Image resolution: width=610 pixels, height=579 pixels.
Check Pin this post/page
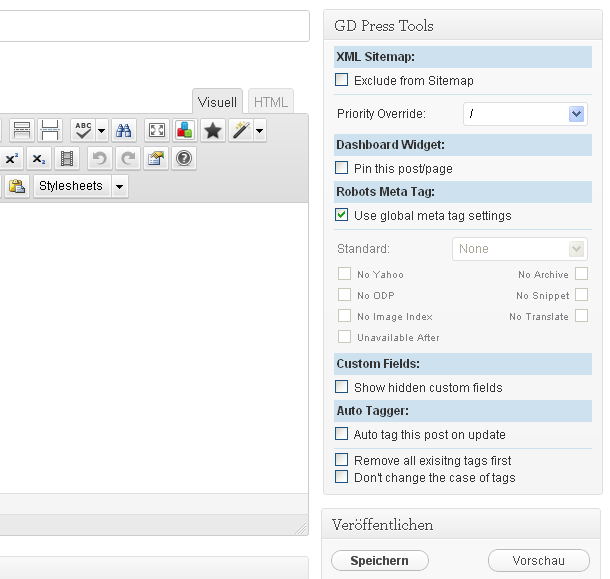pyautogui.click(x=342, y=168)
